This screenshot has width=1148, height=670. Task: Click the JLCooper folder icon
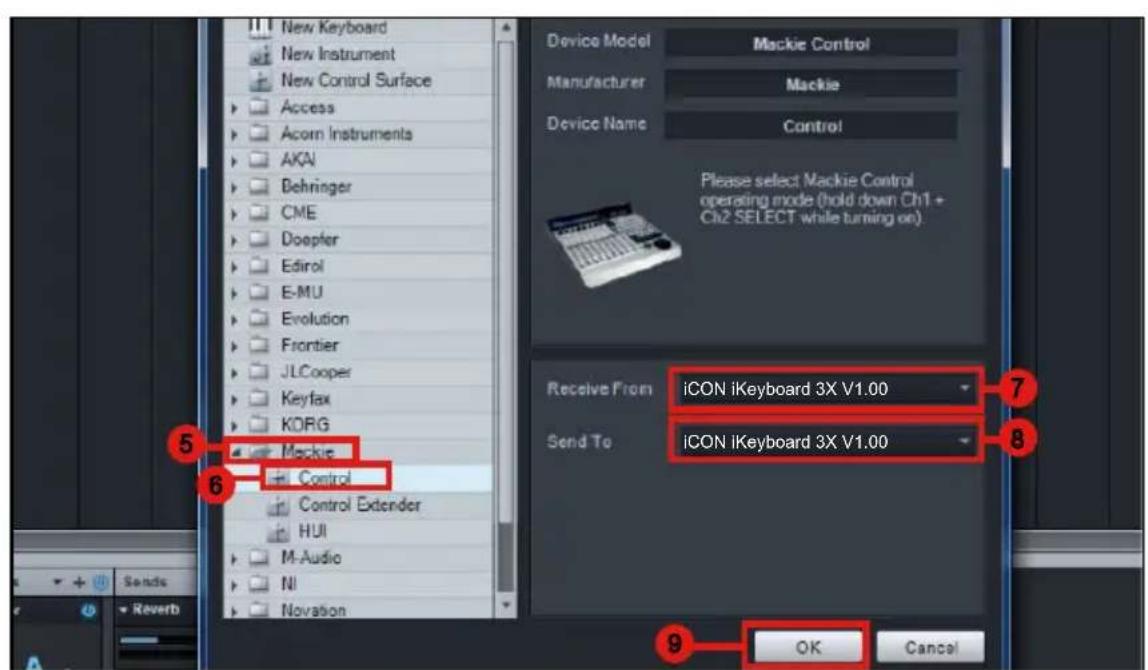[258, 371]
